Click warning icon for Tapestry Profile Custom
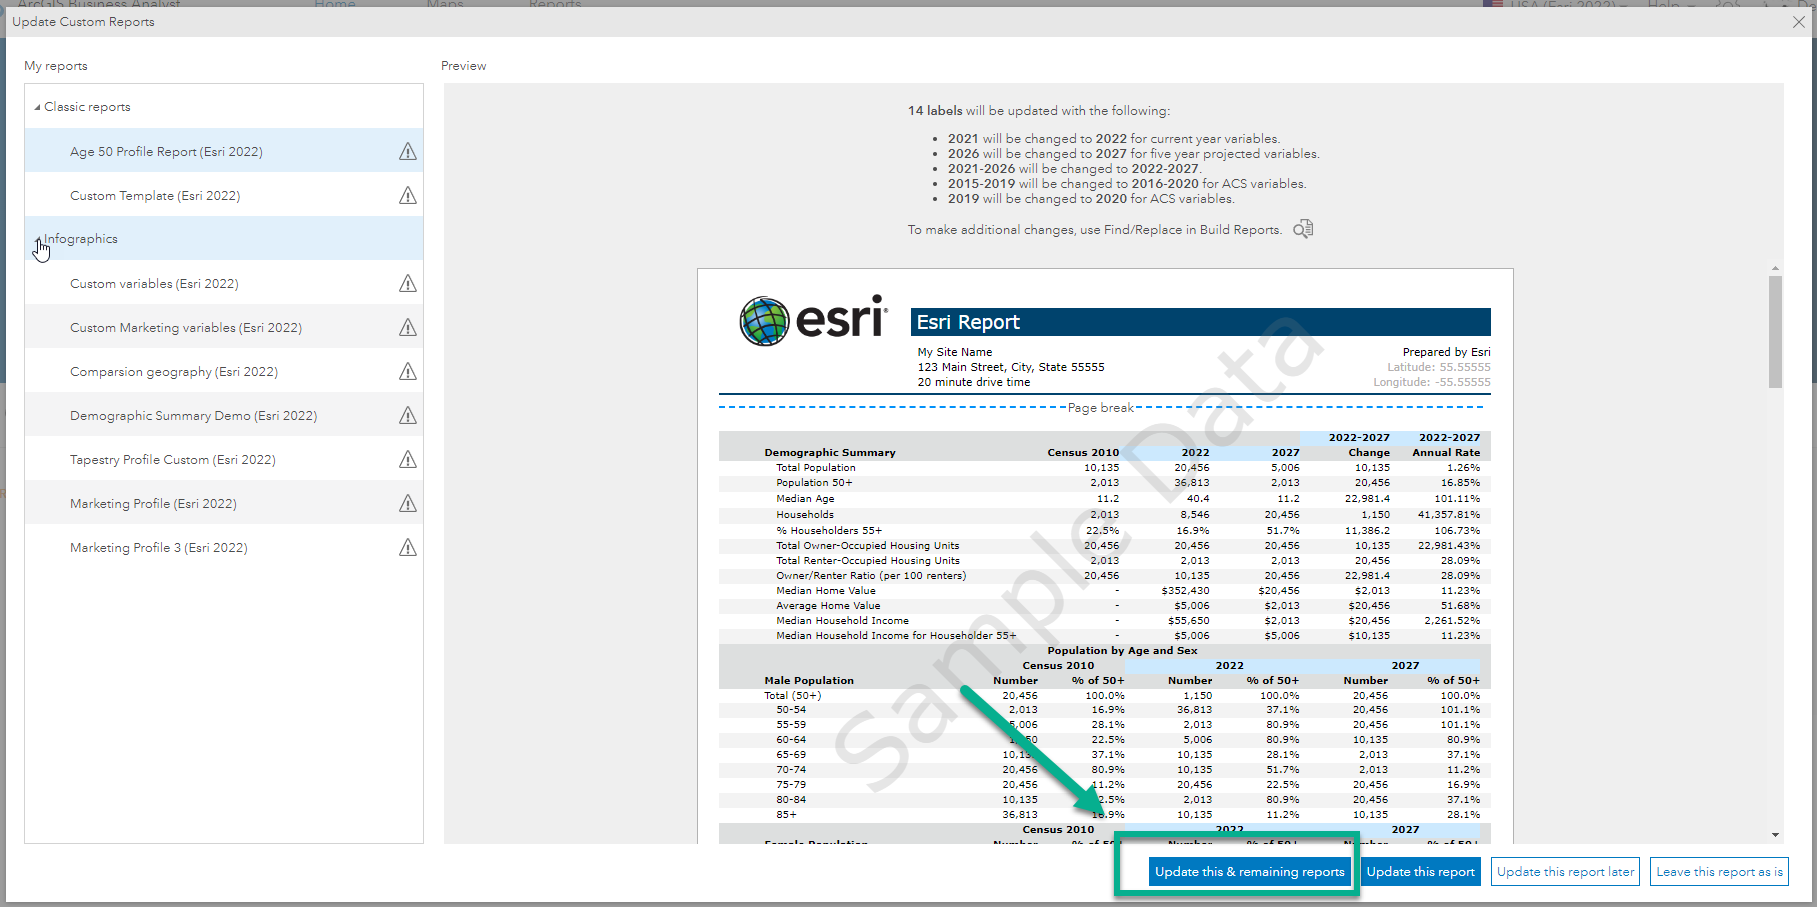Screen dimensions: 1817x907 pyautogui.click(x=408, y=460)
